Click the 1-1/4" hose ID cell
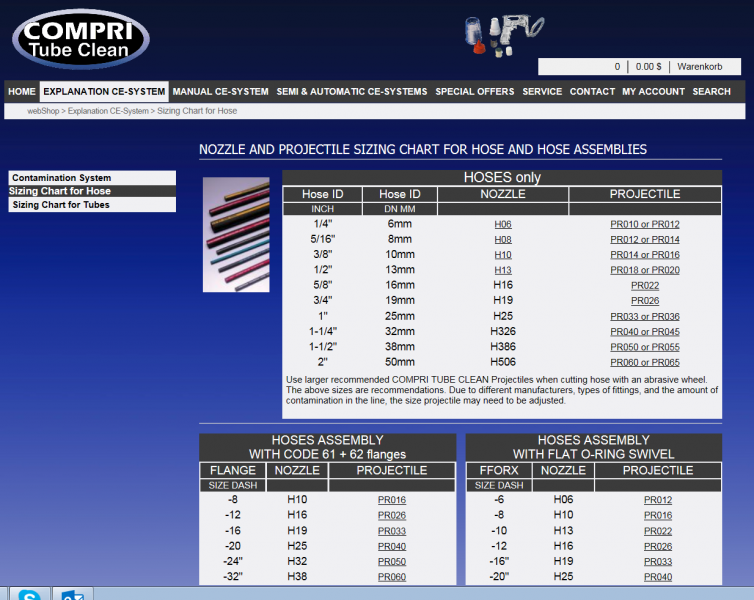 point(323,331)
